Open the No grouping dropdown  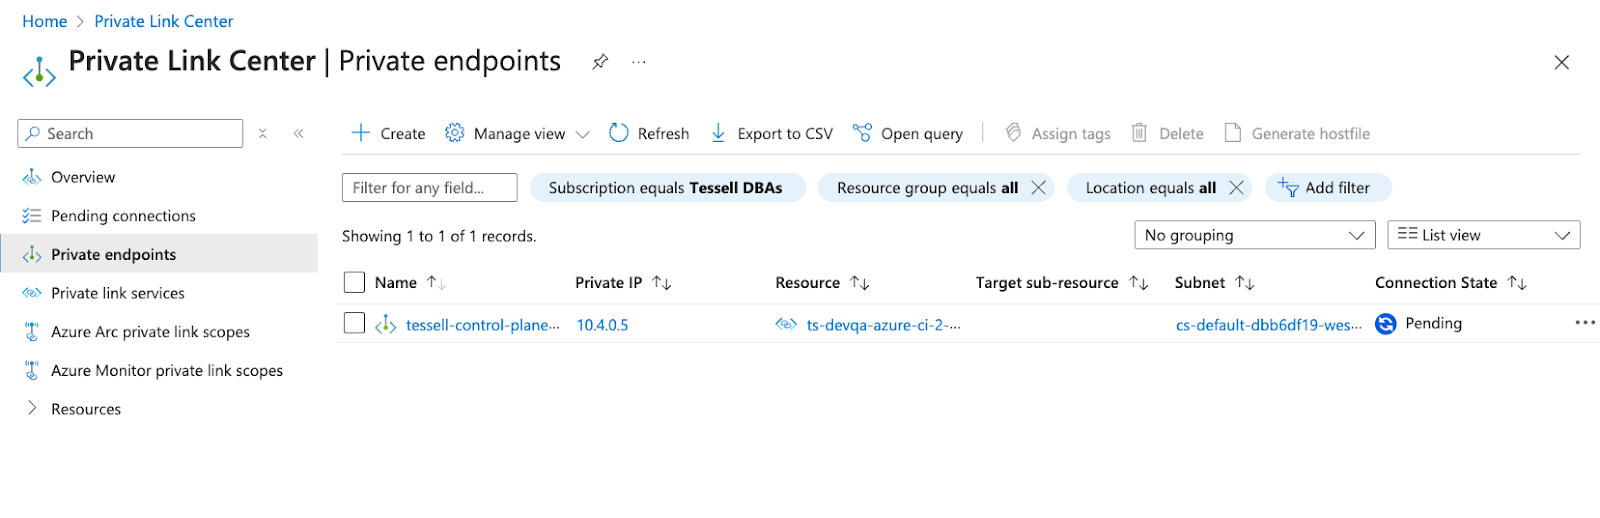point(1255,235)
